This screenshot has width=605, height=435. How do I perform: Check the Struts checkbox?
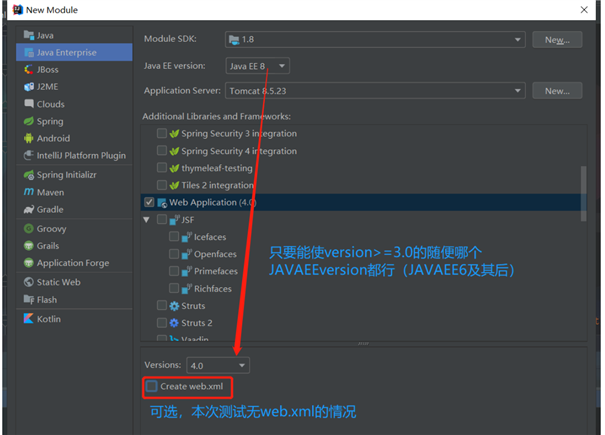(x=162, y=306)
